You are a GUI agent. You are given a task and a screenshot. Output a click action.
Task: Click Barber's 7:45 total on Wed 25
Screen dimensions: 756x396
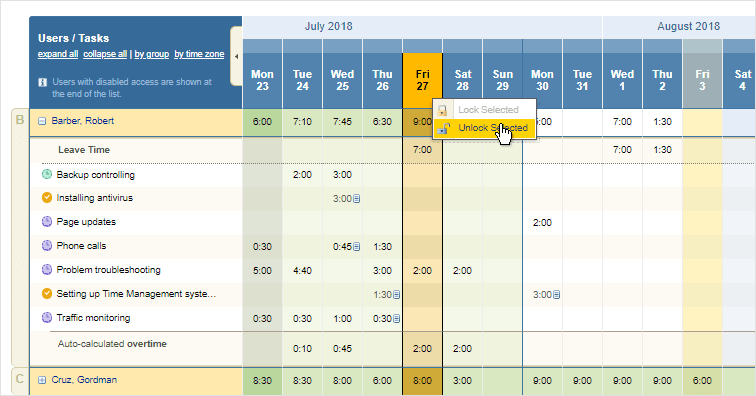coord(342,122)
